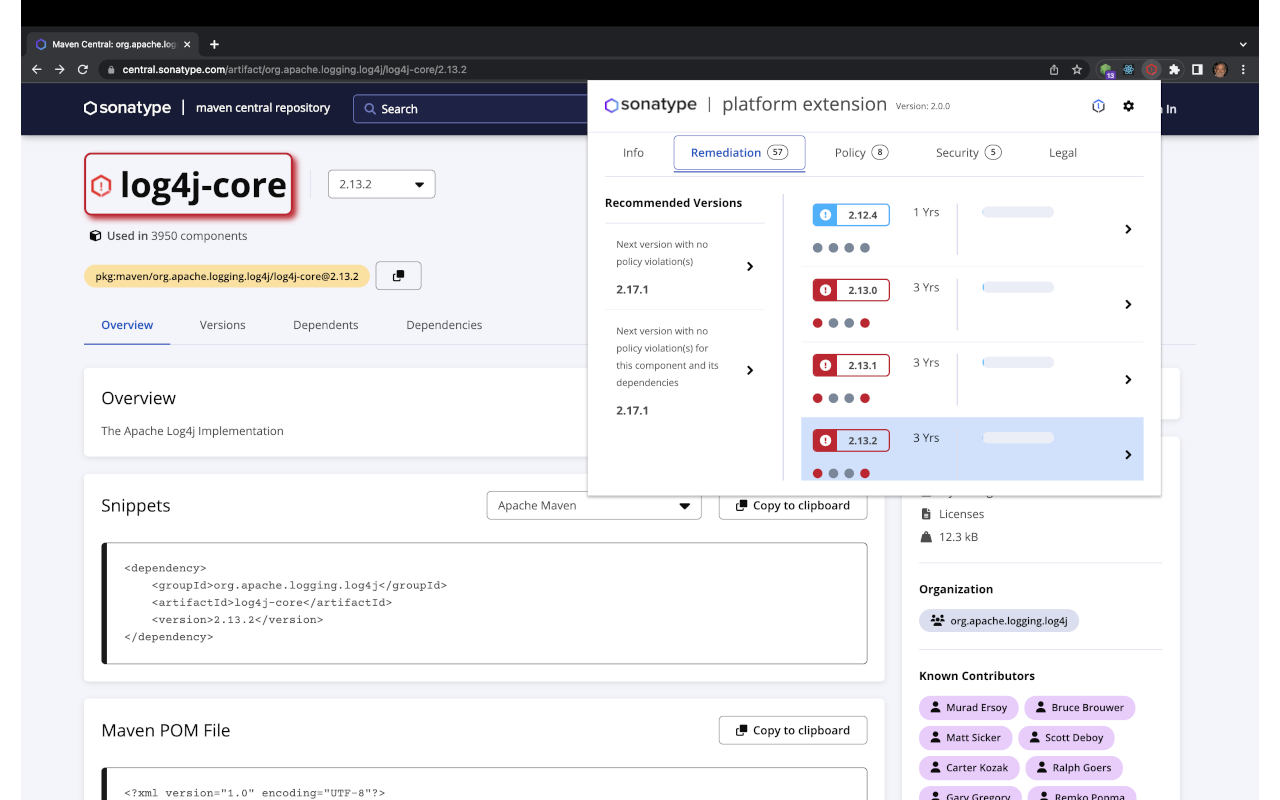Viewport: 1280px width, 800px height.
Task: Open the Chrome Extensions puzzle icon
Action: 1174,70
